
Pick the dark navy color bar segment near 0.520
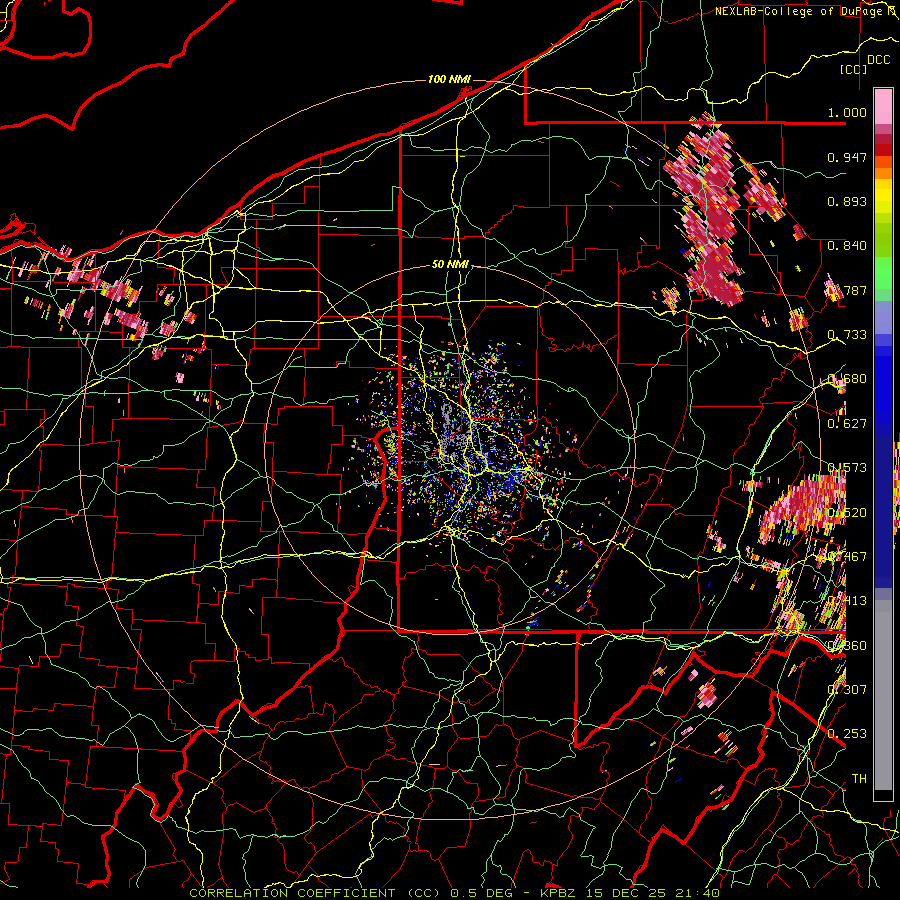[x=883, y=511]
